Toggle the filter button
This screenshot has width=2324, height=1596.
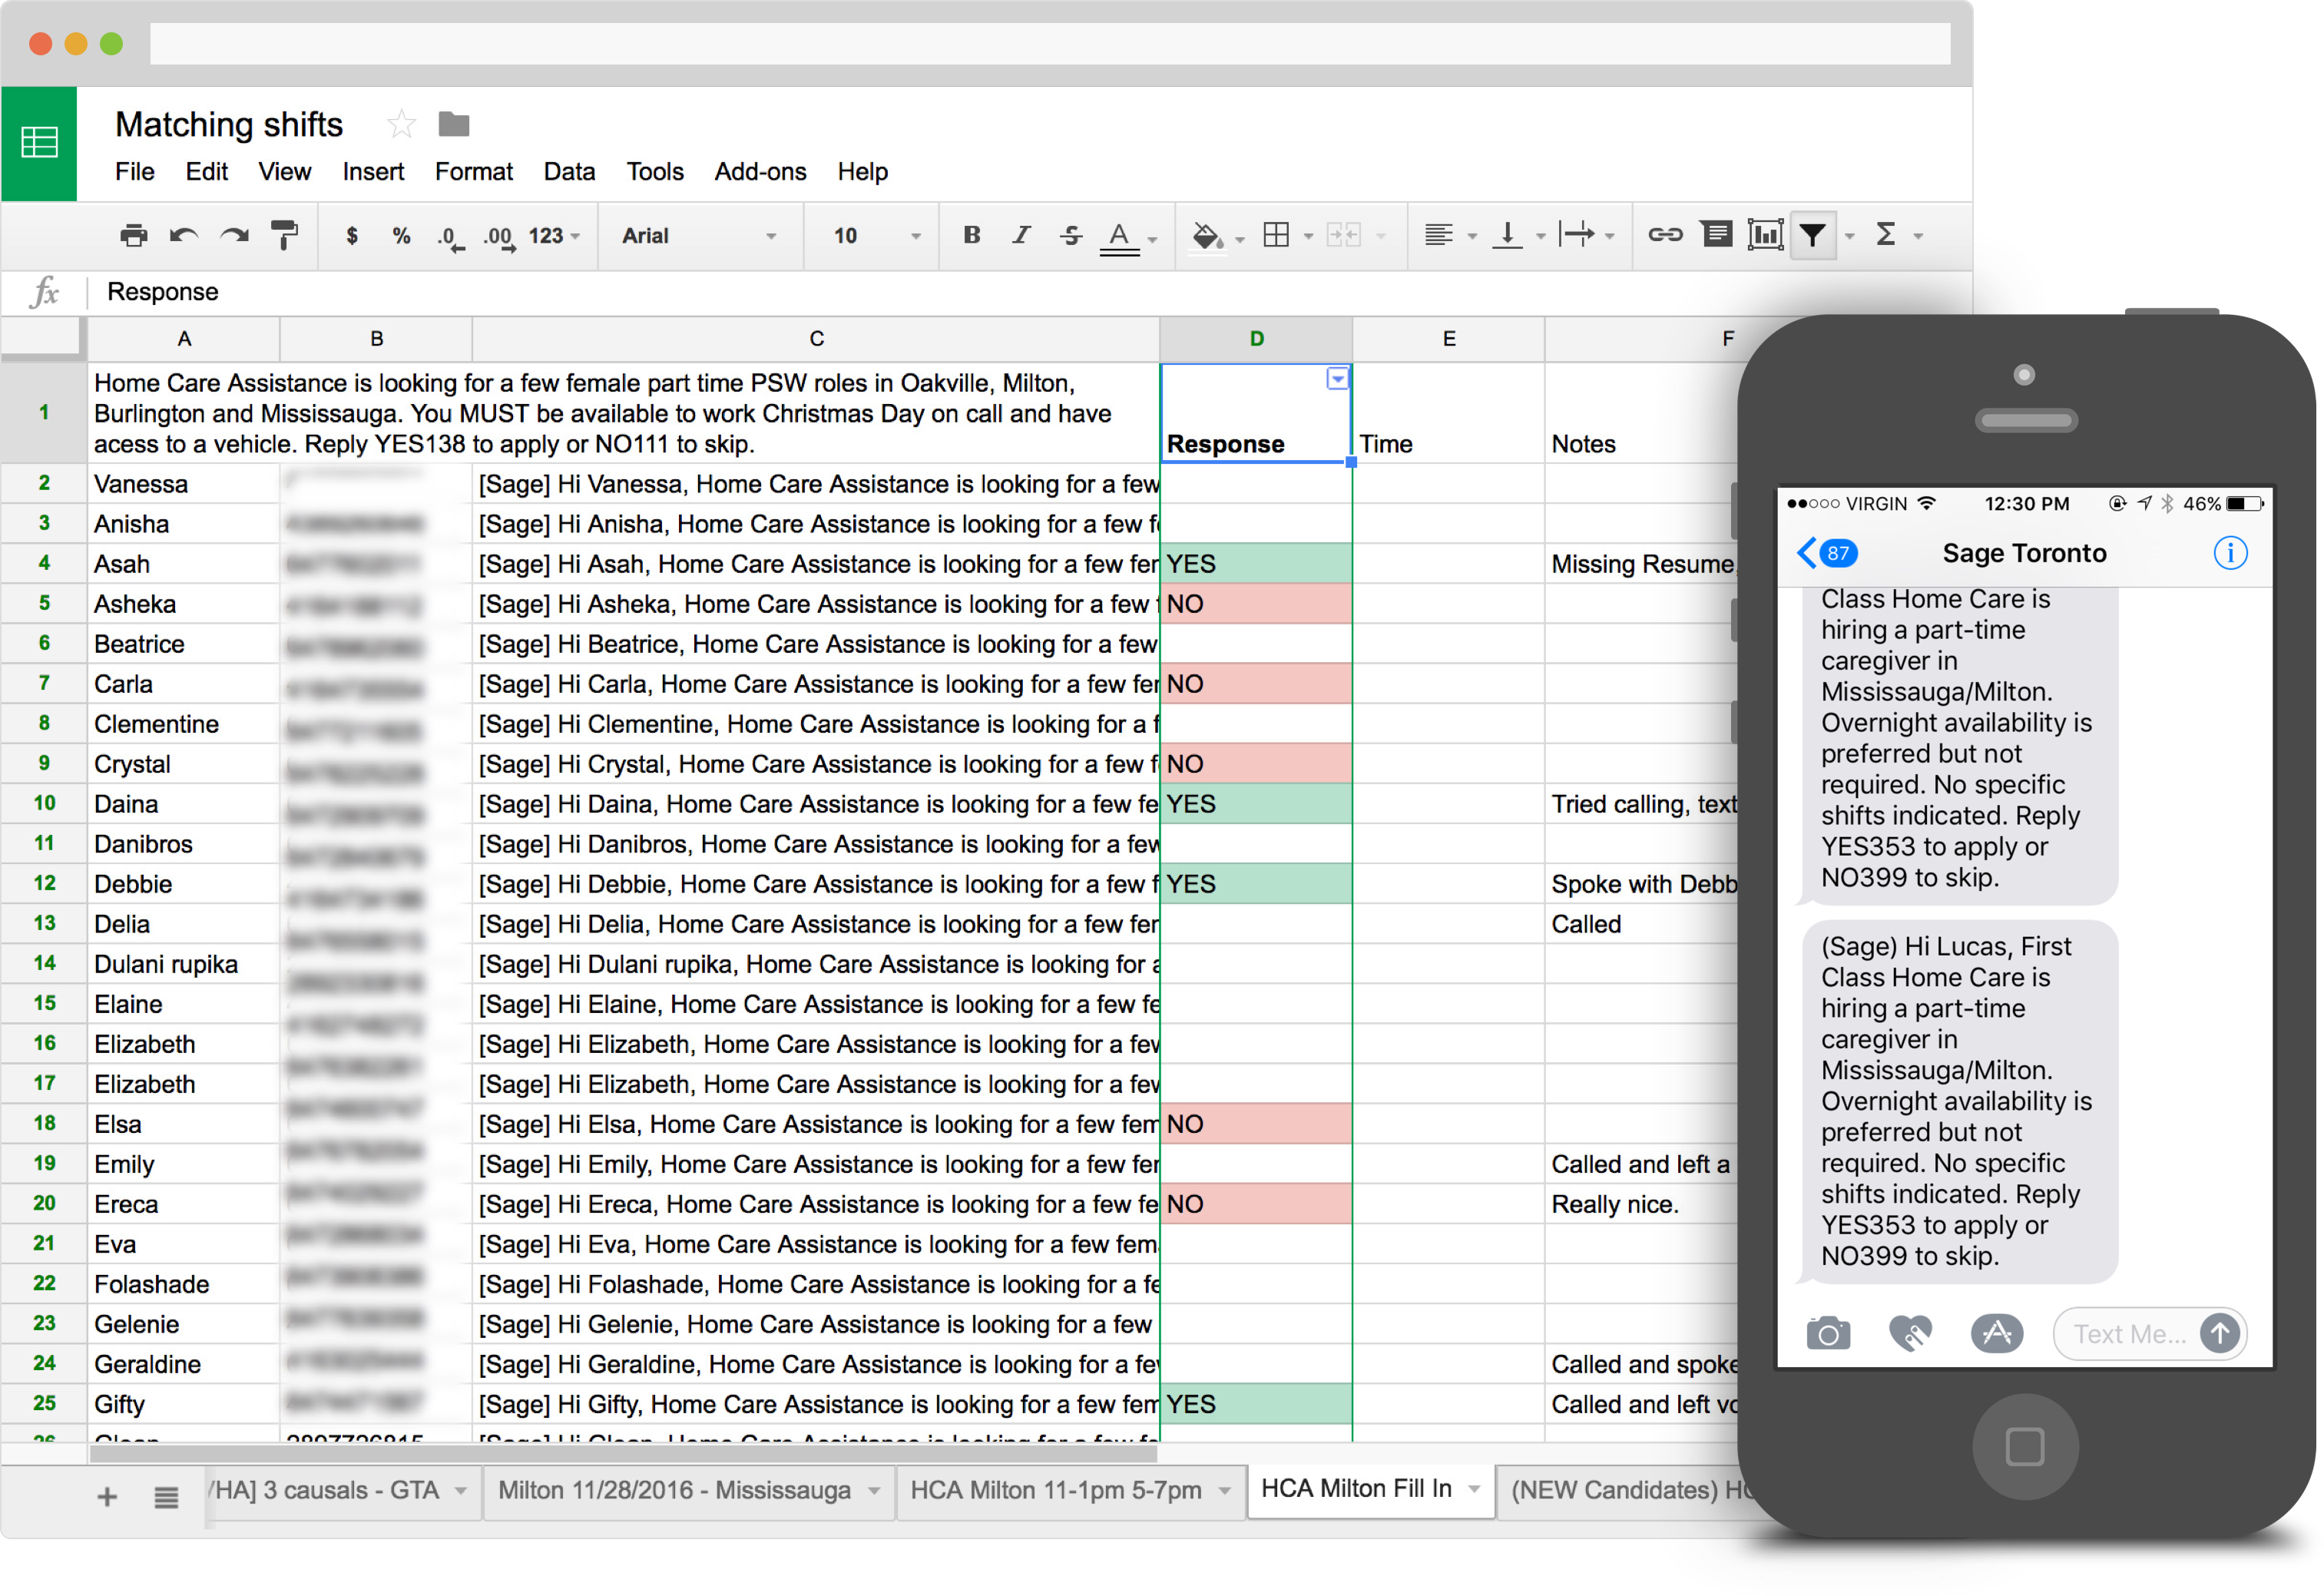pos(1813,236)
